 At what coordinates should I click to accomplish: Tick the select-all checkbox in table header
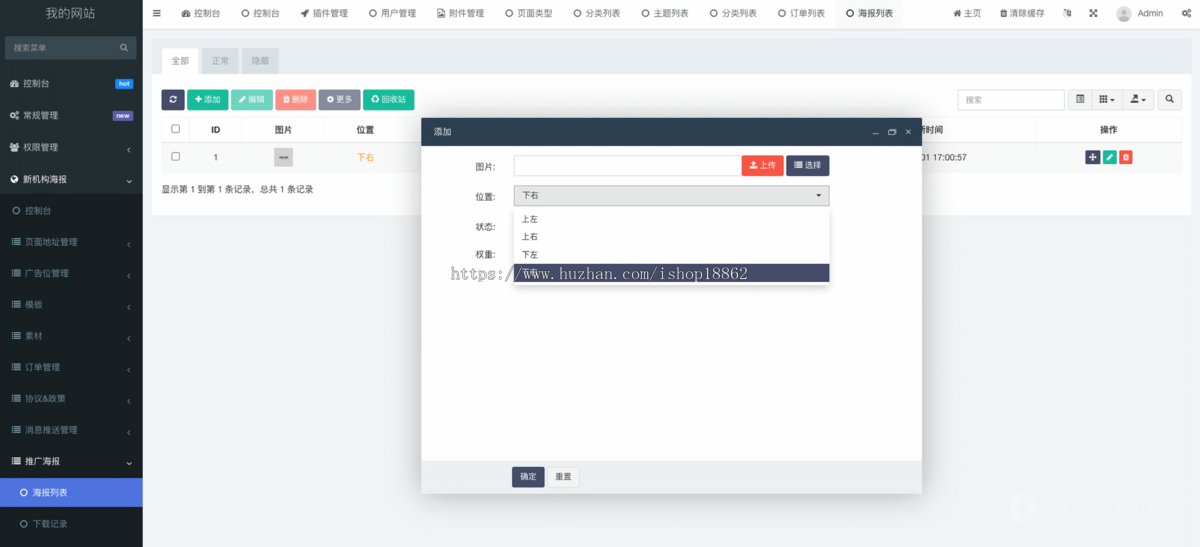click(176, 129)
